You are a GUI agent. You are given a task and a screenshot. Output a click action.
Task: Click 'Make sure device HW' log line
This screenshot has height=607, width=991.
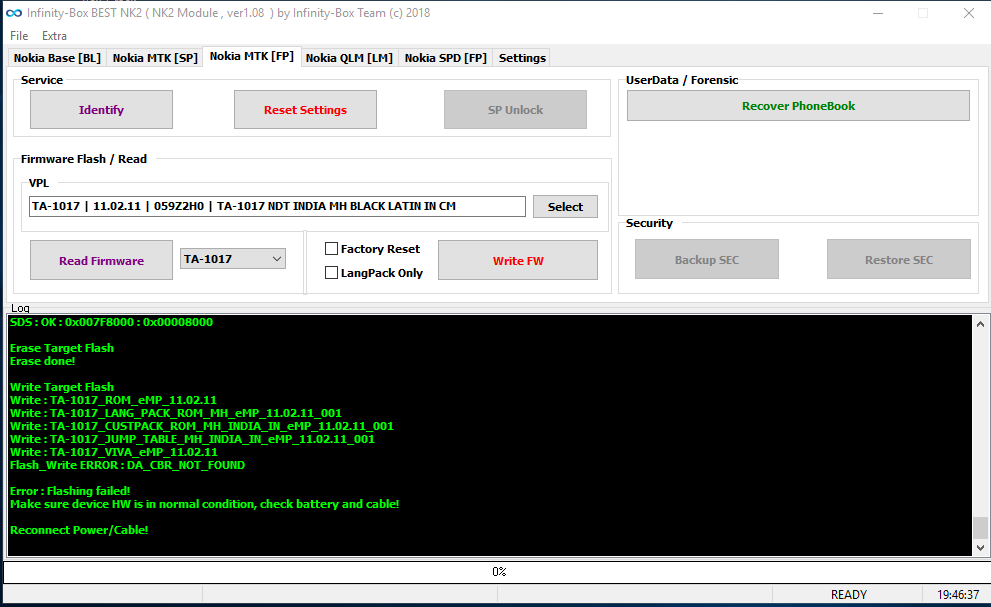click(x=205, y=504)
